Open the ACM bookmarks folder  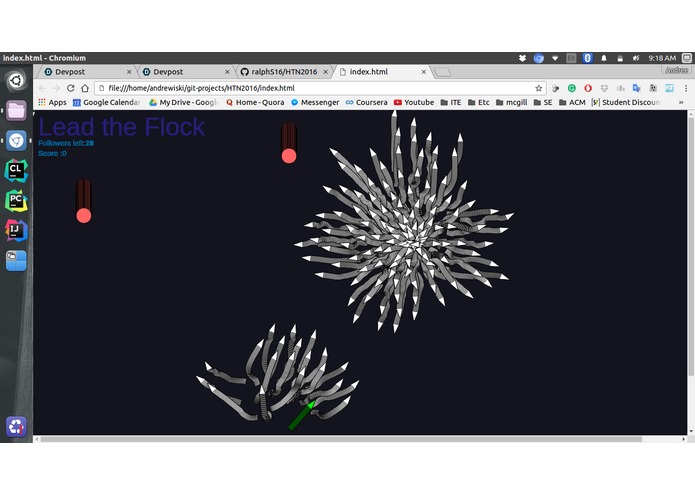572,102
